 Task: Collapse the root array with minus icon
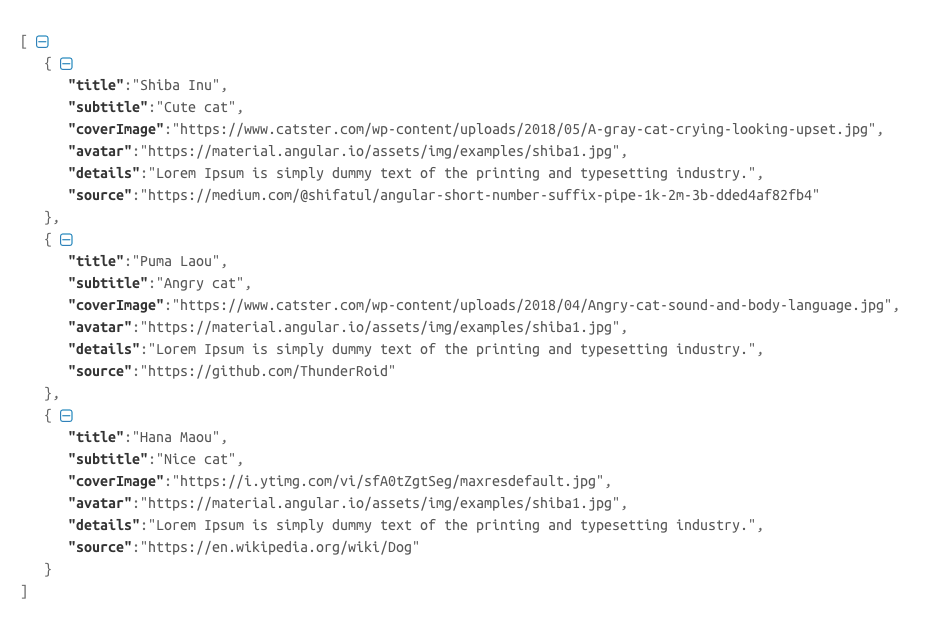tap(42, 42)
